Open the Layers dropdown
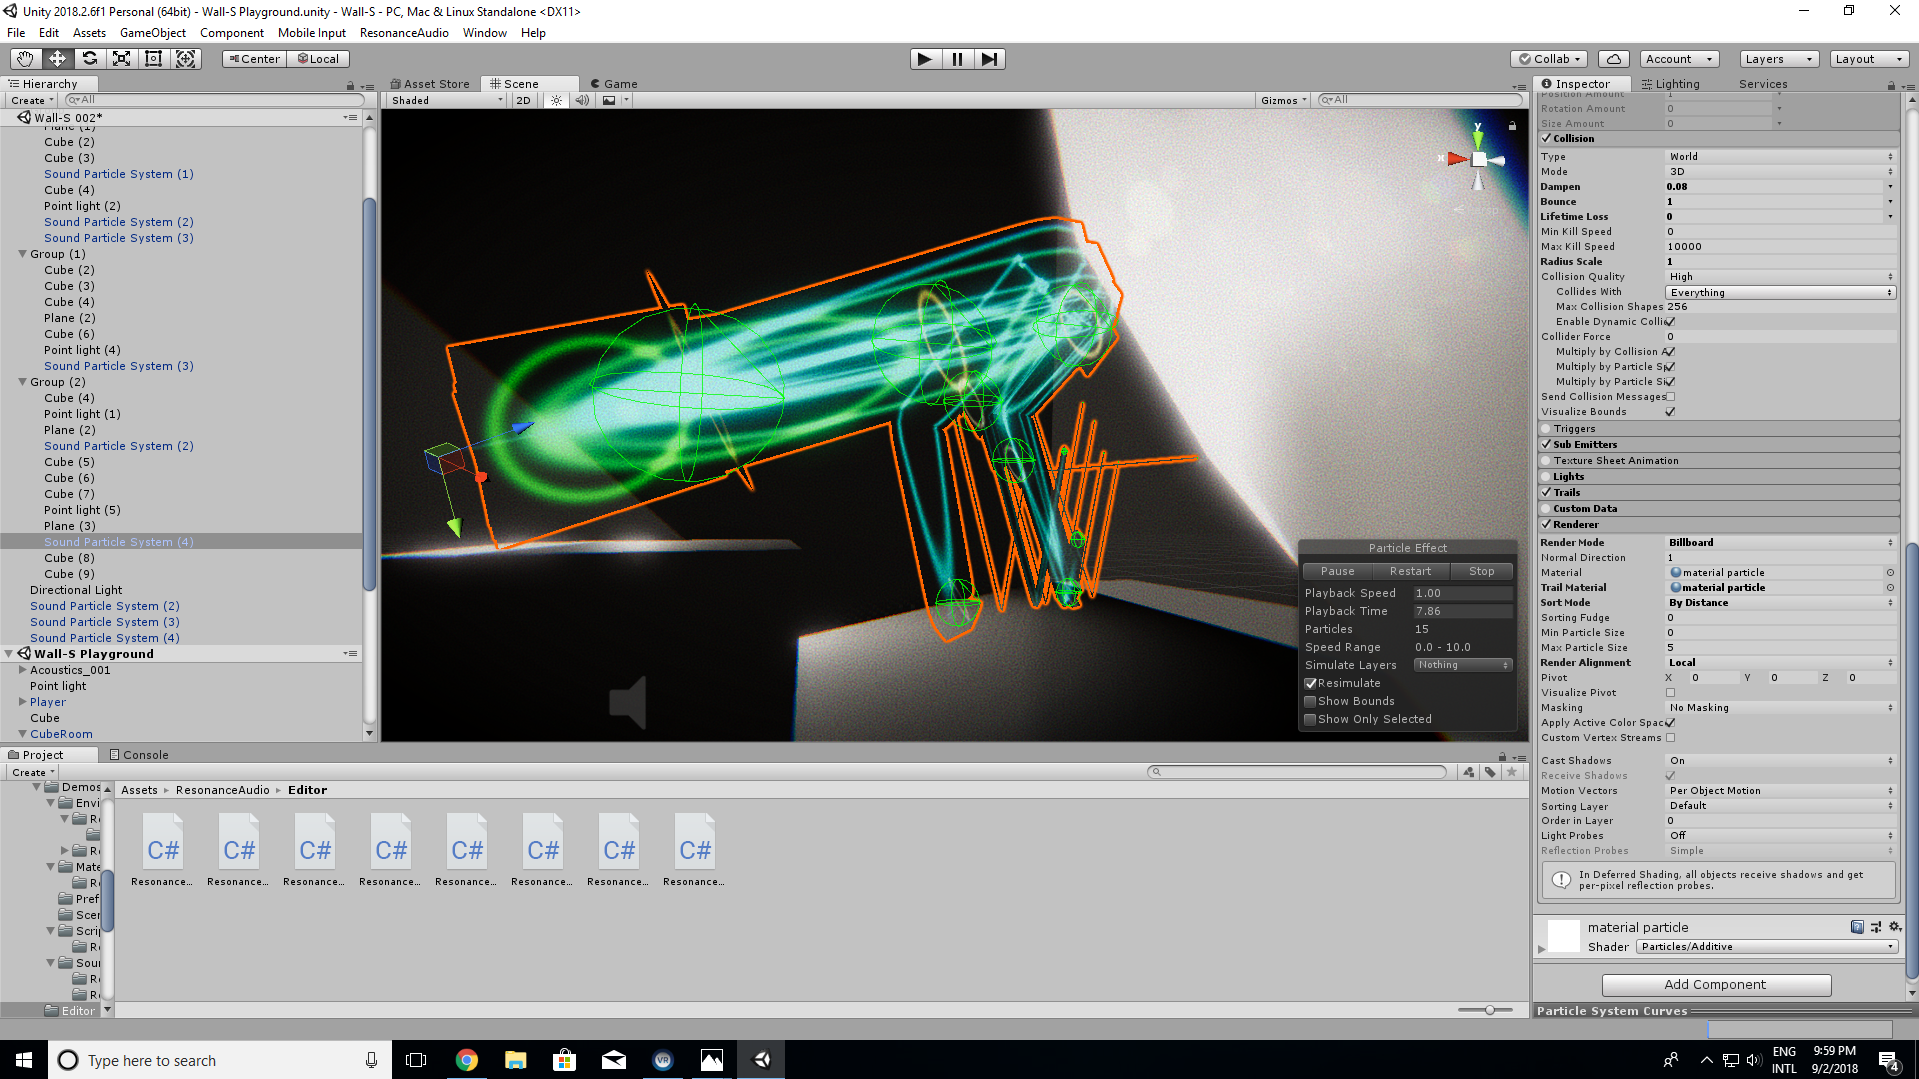Viewport: 1919px width, 1079px height. [1778, 59]
